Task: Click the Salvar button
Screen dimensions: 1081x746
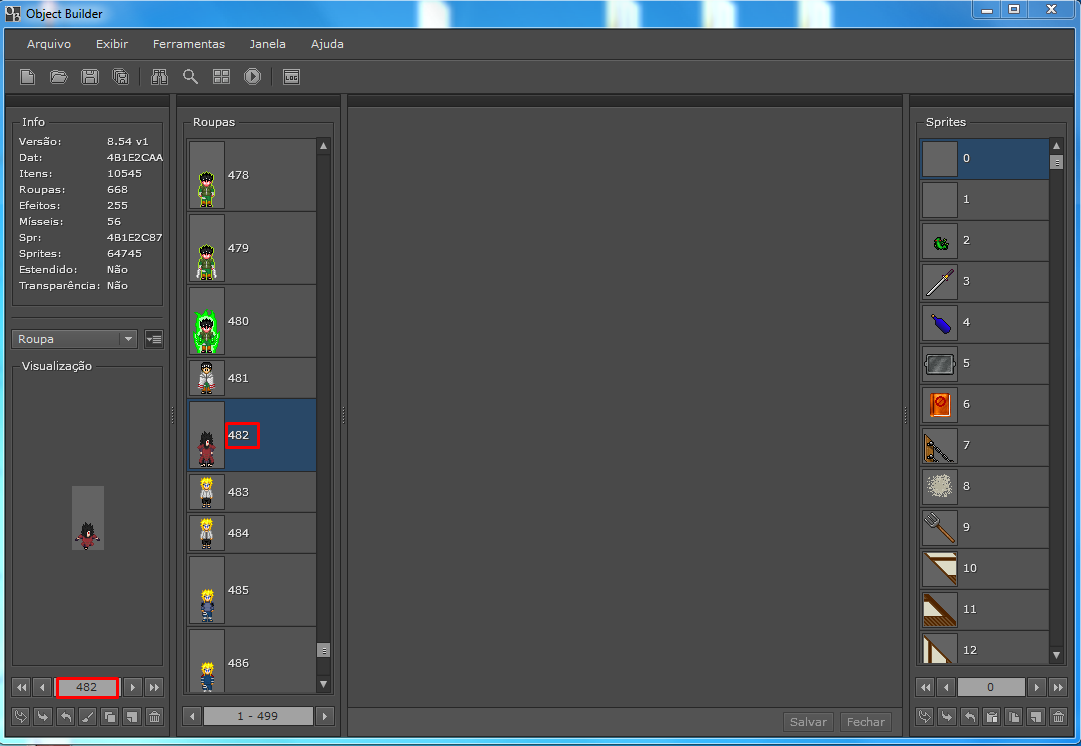Action: 808,722
